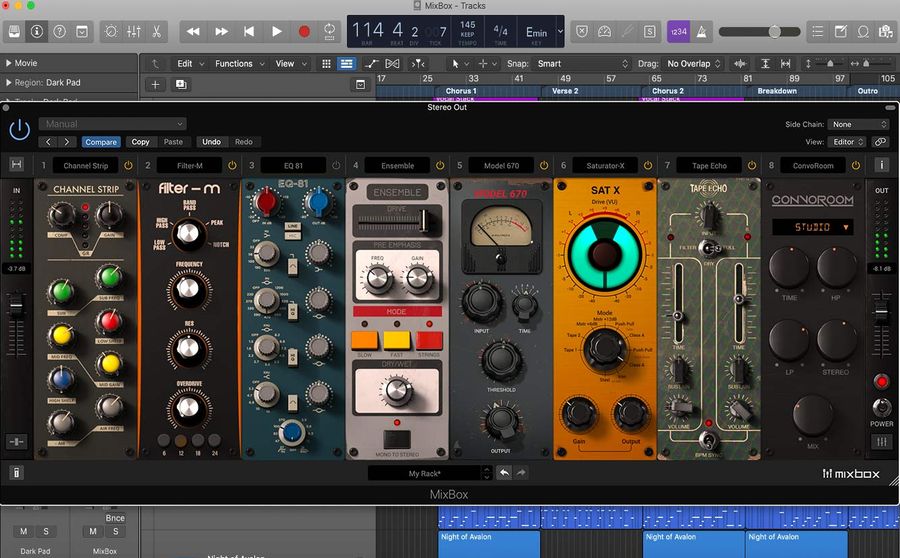Open the View Editor dropdown

847,142
